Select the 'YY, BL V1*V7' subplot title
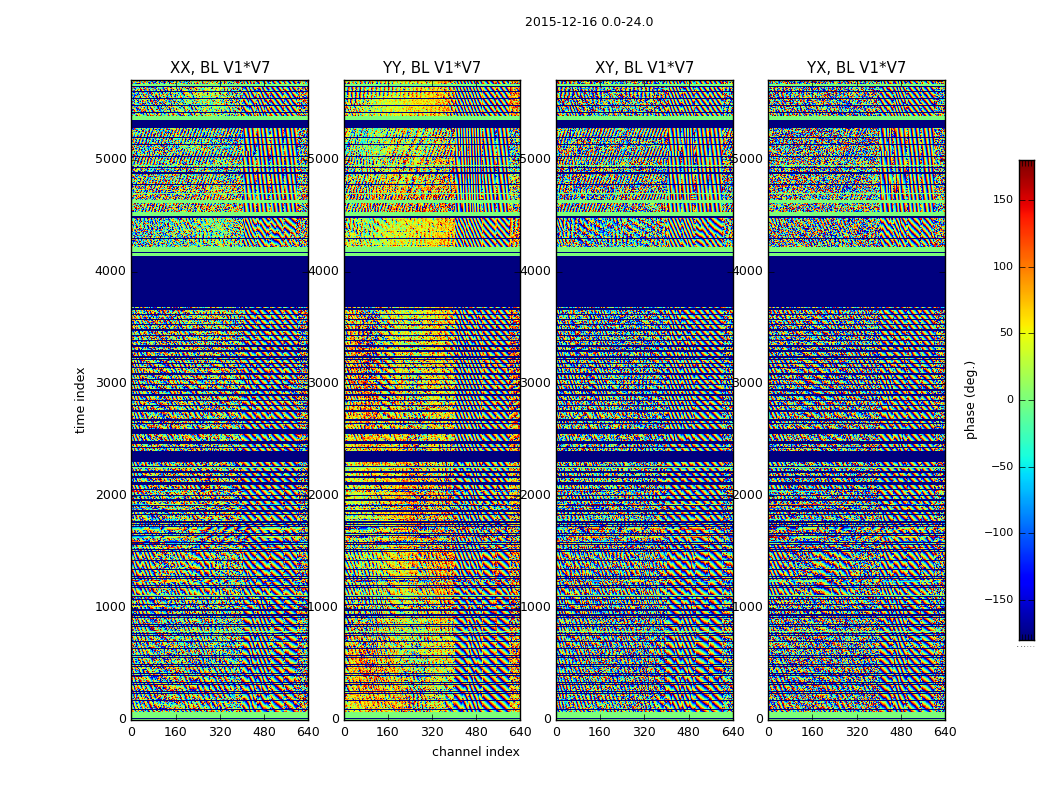1050x800 pixels. [432, 68]
